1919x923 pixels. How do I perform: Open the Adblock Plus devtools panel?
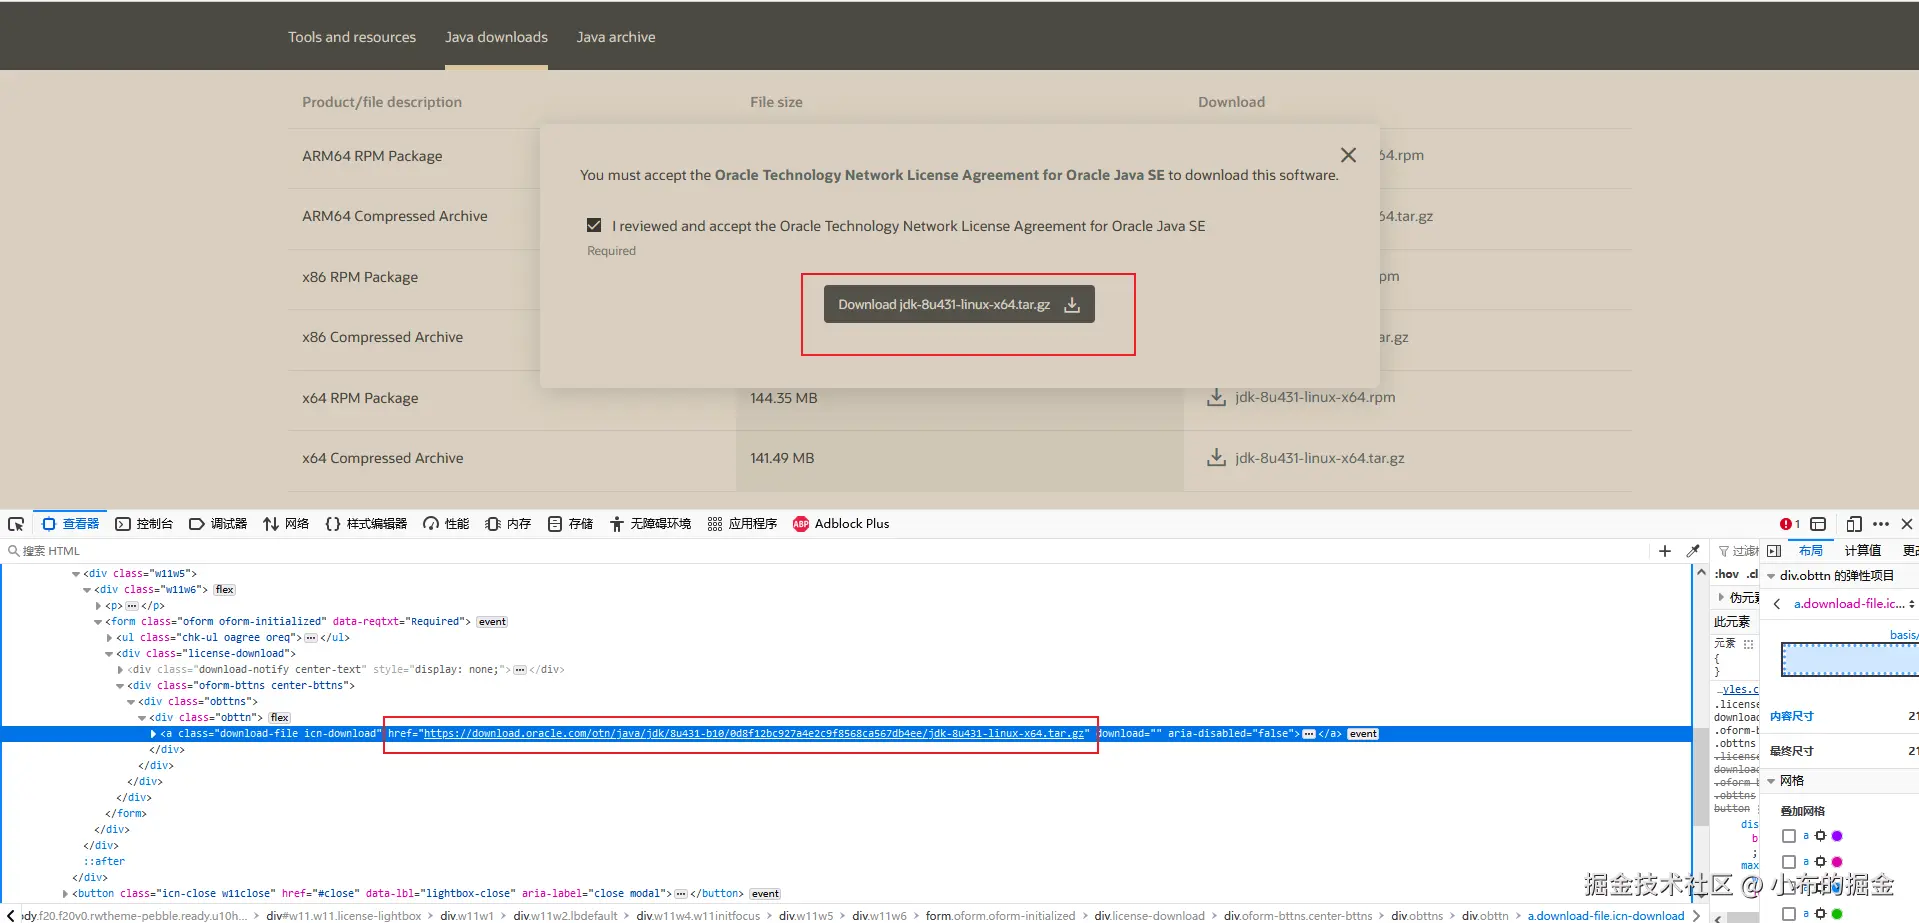pos(841,524)
